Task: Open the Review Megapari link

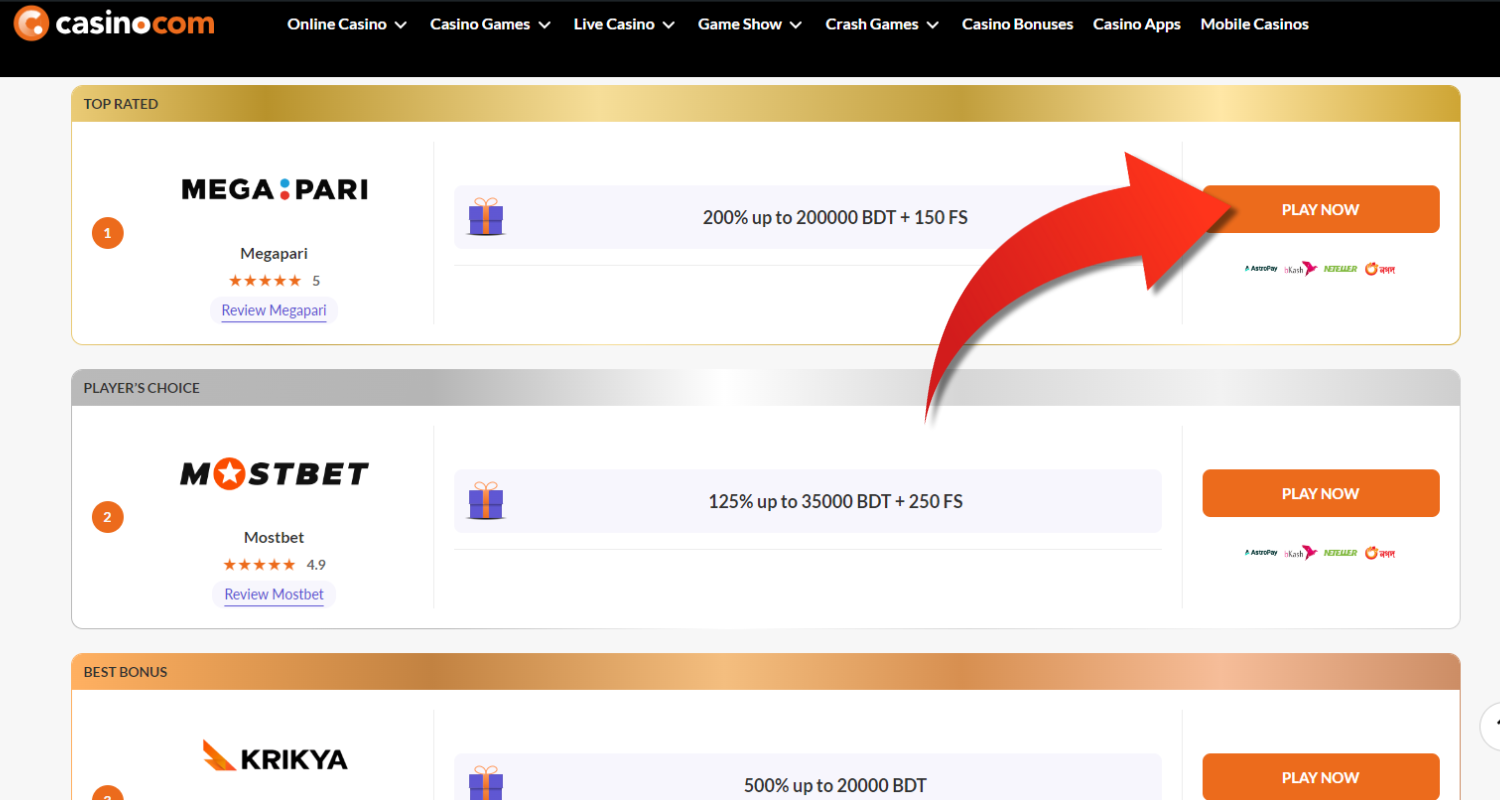Action: pos(274,310)
